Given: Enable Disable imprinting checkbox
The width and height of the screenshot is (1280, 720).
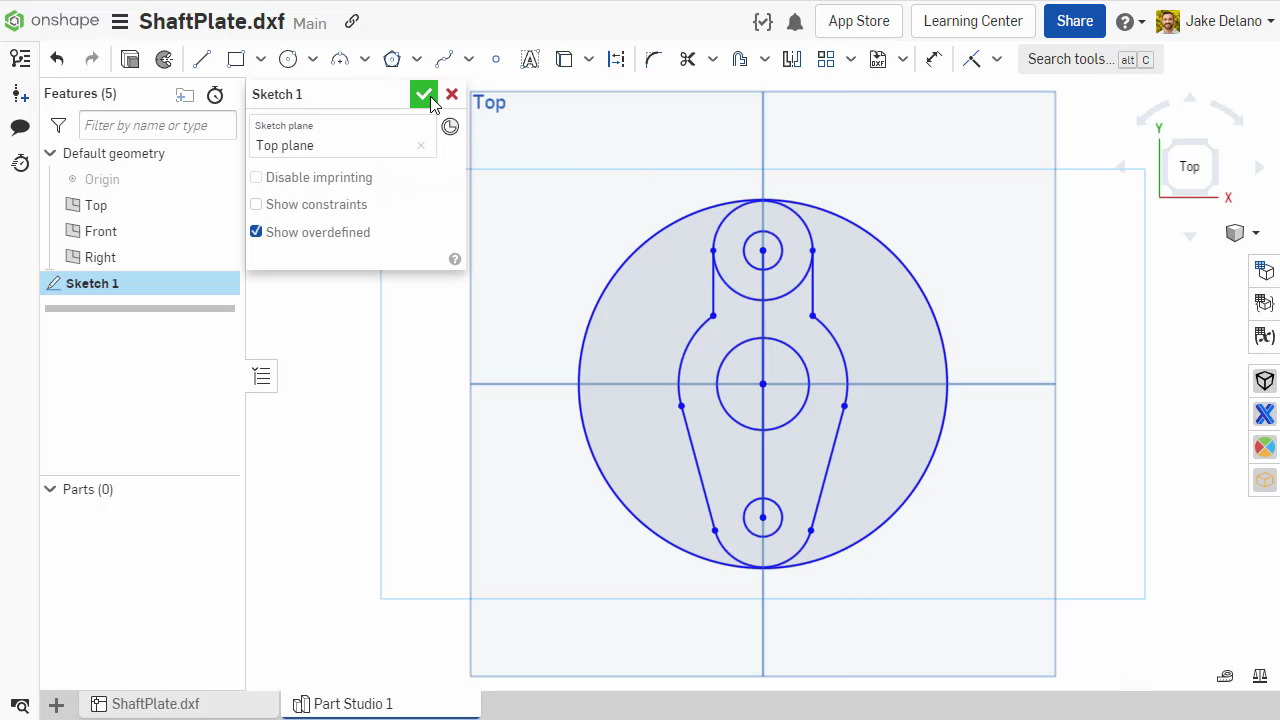Looking at the screenshot, I should click(x=256, y=177).
